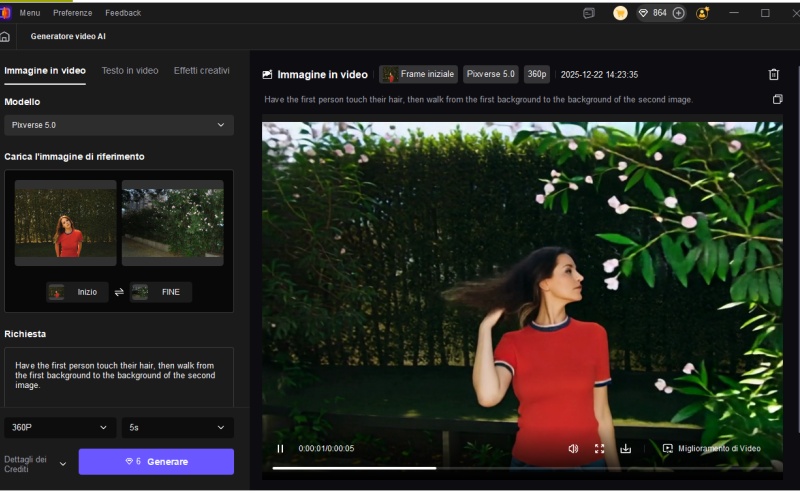Click the Generare button

click(x=156, y=462)
